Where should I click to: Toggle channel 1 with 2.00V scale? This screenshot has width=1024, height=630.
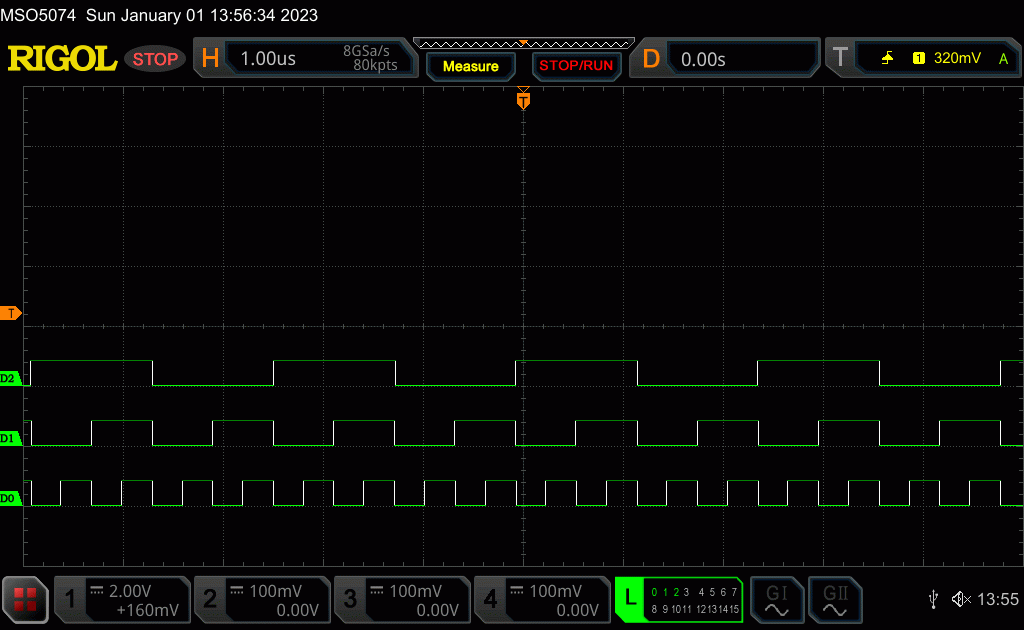(121, 600)
